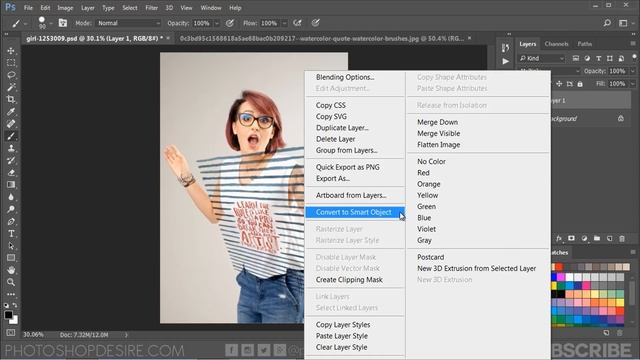Select the Brush tool in toolbox

[11, 136]
